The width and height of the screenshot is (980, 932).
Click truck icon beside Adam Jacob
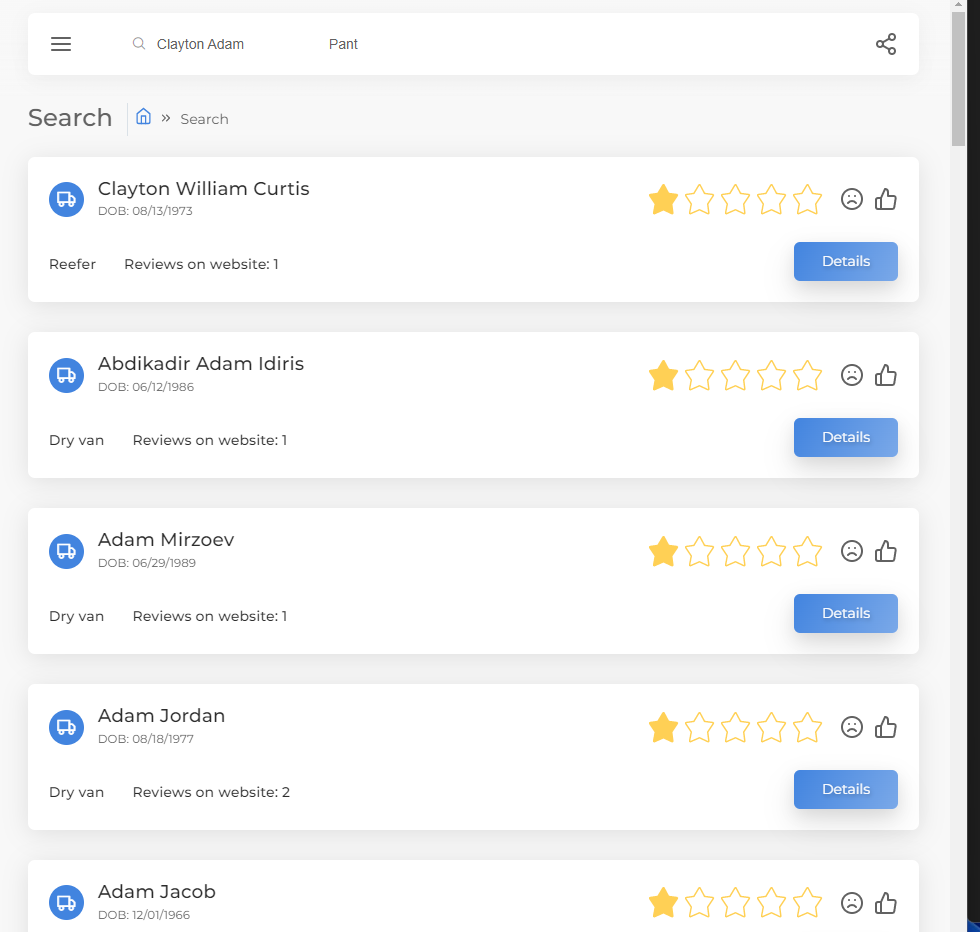66,903
